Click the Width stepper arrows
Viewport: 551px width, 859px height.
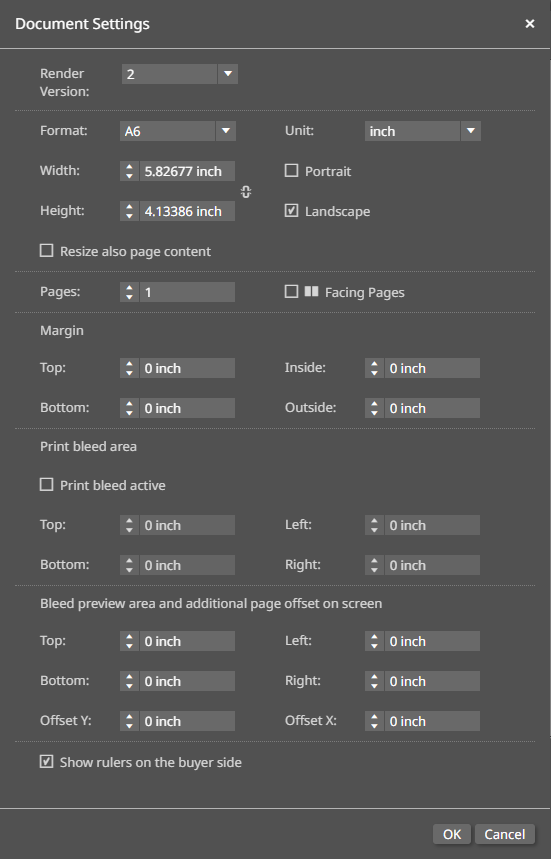[x=129, y=171]
